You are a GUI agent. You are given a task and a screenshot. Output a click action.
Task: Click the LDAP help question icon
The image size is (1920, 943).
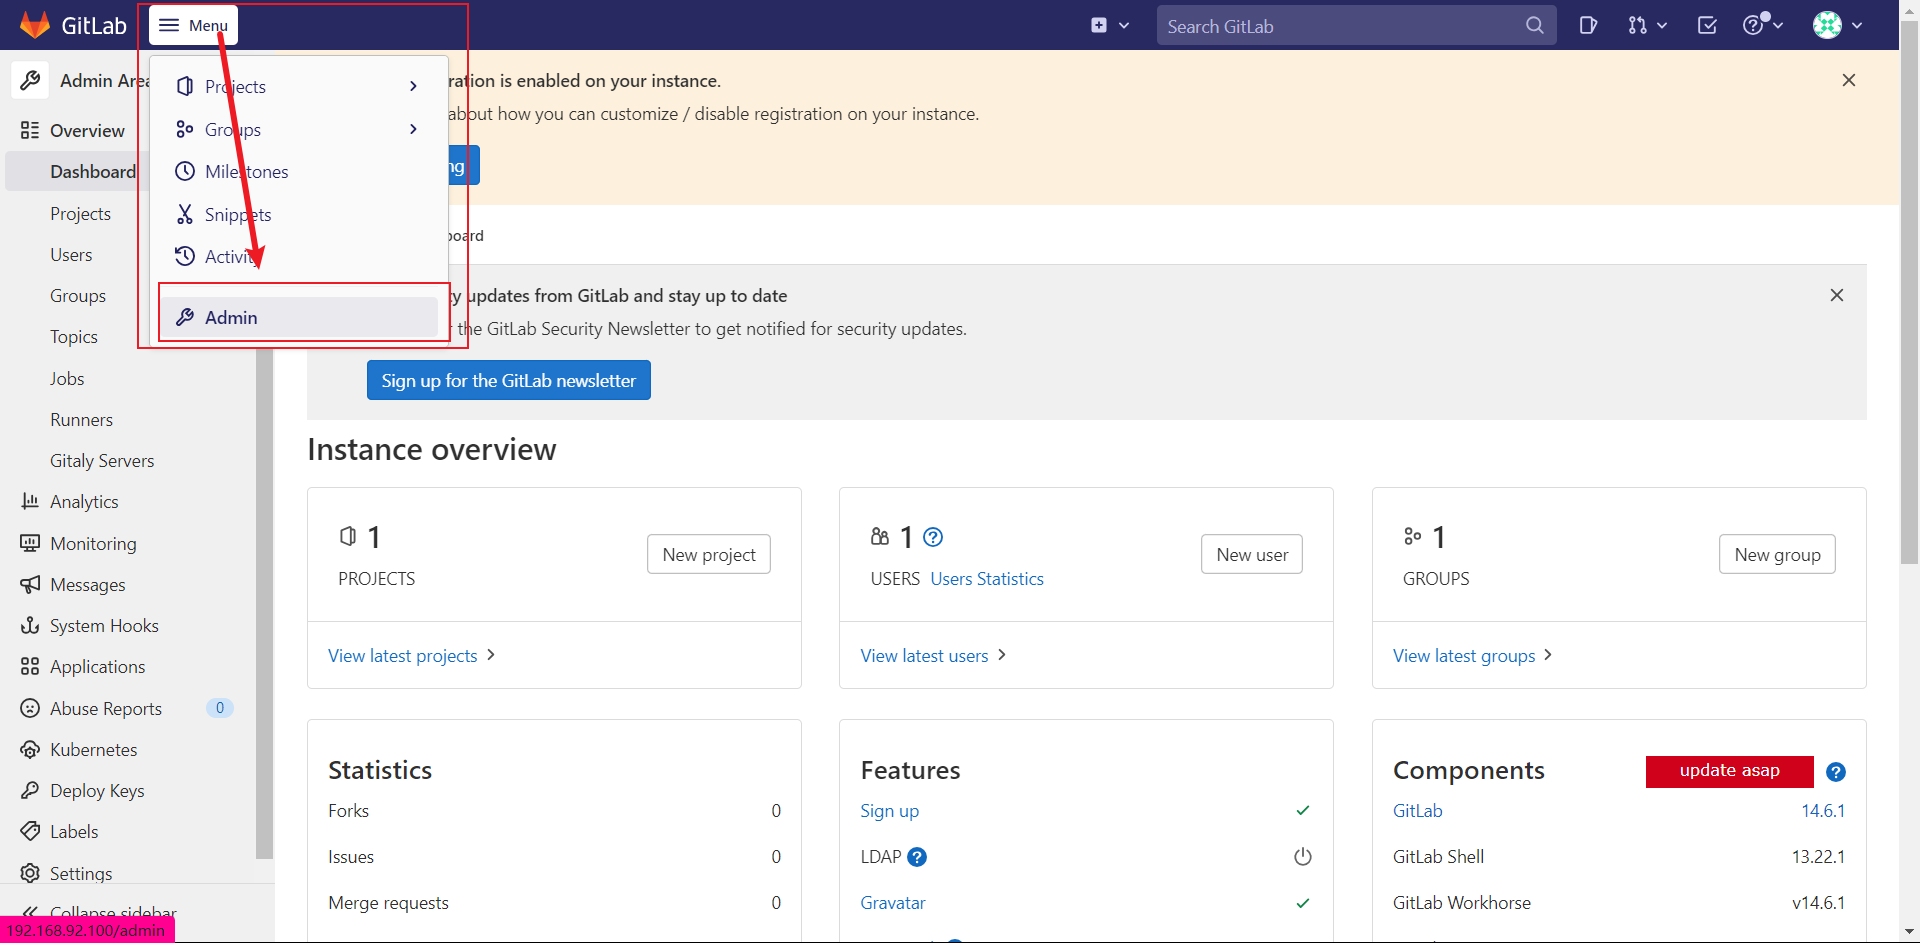coord(917,857)
